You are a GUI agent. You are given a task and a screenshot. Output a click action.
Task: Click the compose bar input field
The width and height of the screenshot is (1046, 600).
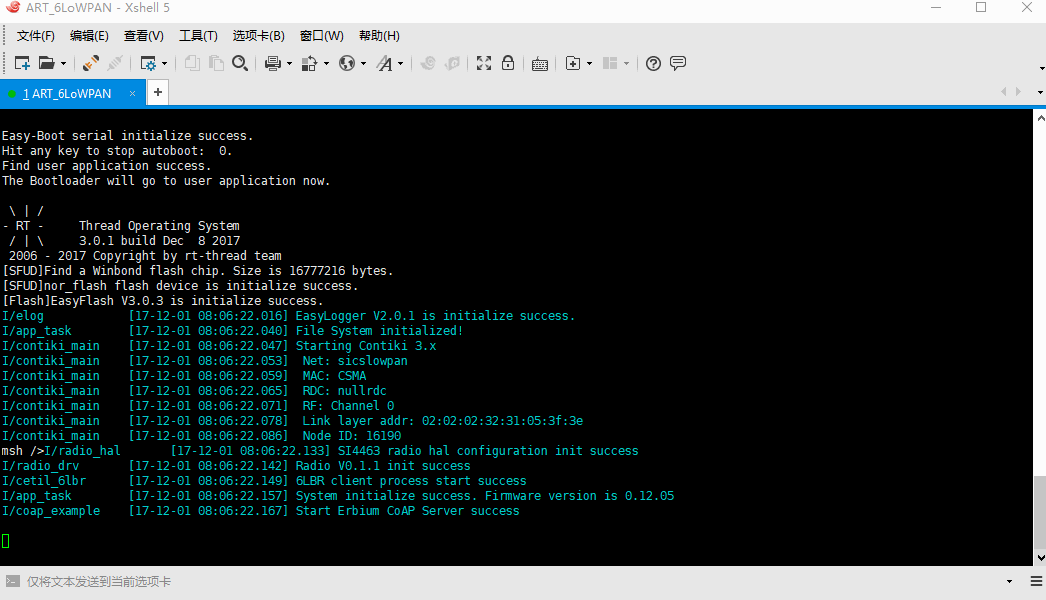tap(514, 582)
